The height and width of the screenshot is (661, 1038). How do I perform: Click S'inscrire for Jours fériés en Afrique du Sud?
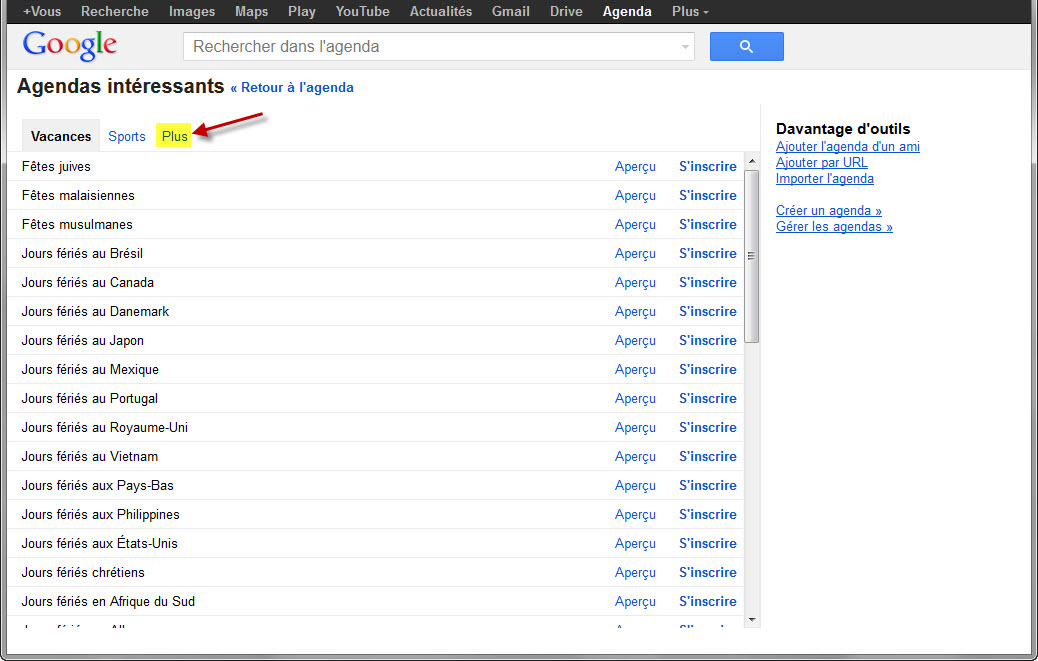(x=708, y=603)
